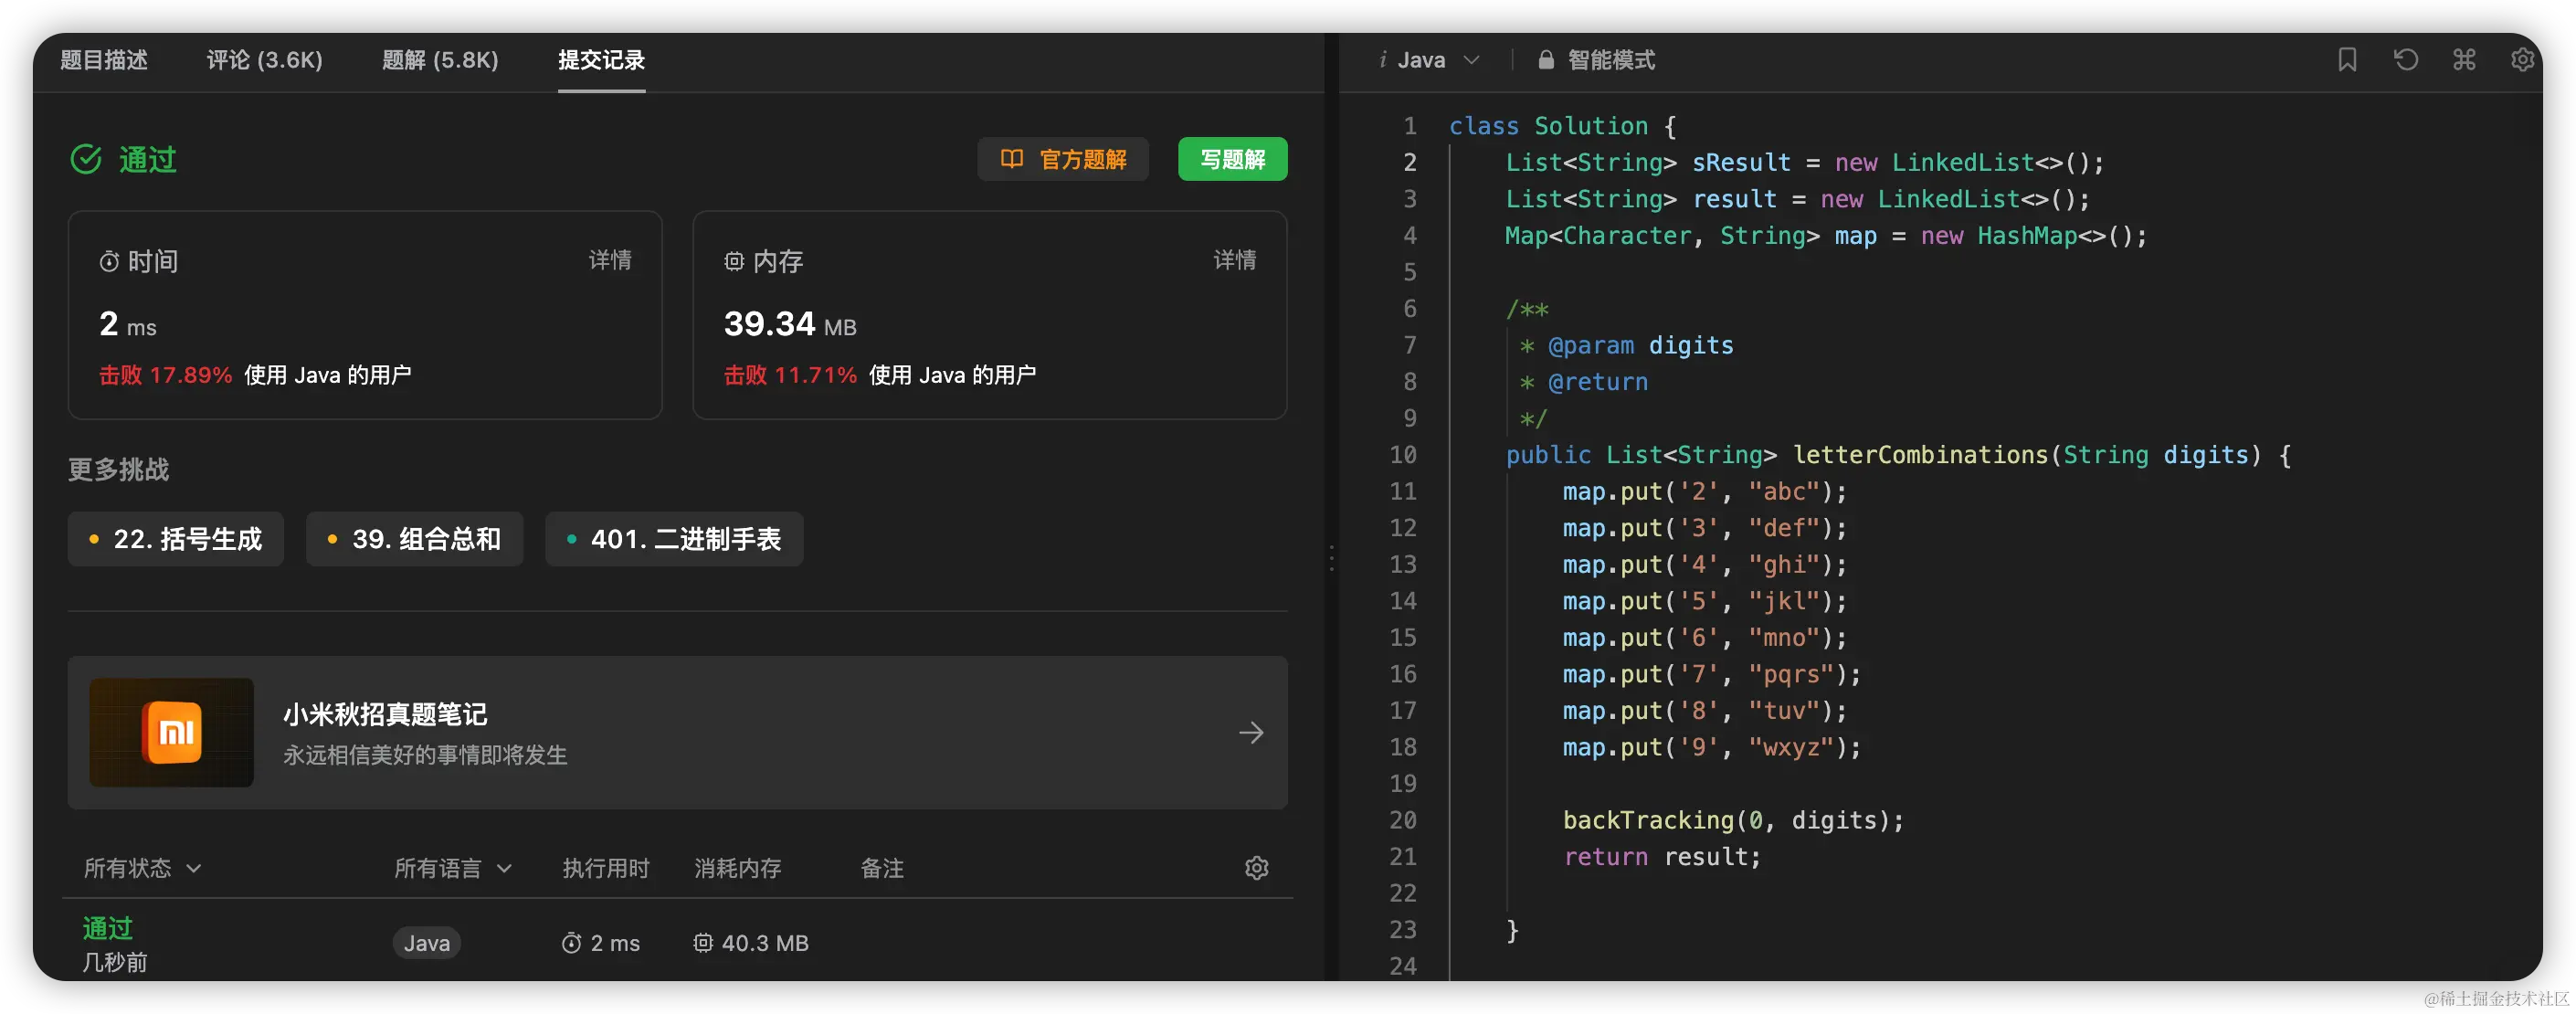Expand the 所有状态 filter dropdown
The height and width of the screenshot is (1014, 2576).
(142, 868)
